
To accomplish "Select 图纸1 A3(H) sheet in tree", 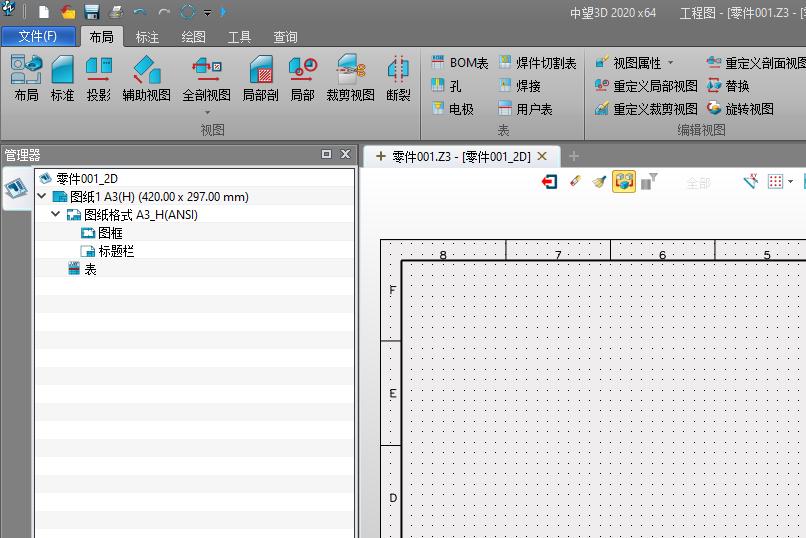I will click(159, 197).
